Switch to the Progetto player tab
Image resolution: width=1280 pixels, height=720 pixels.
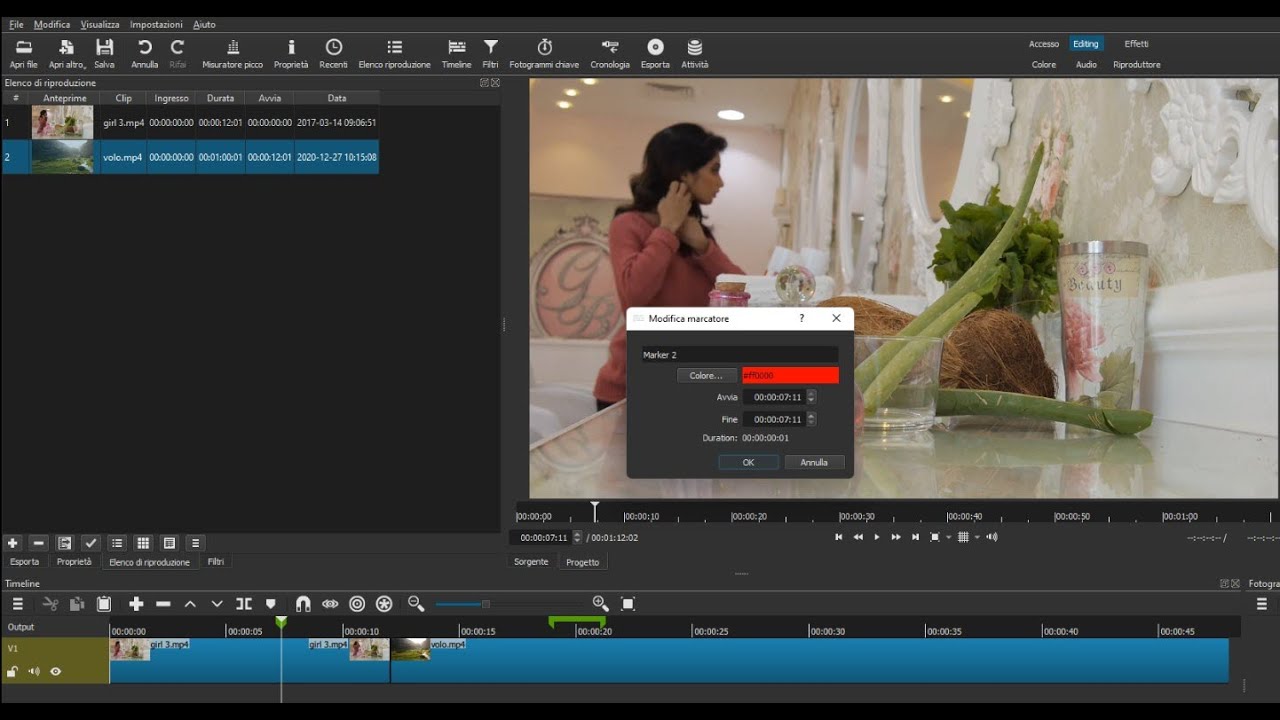(582, 562)
